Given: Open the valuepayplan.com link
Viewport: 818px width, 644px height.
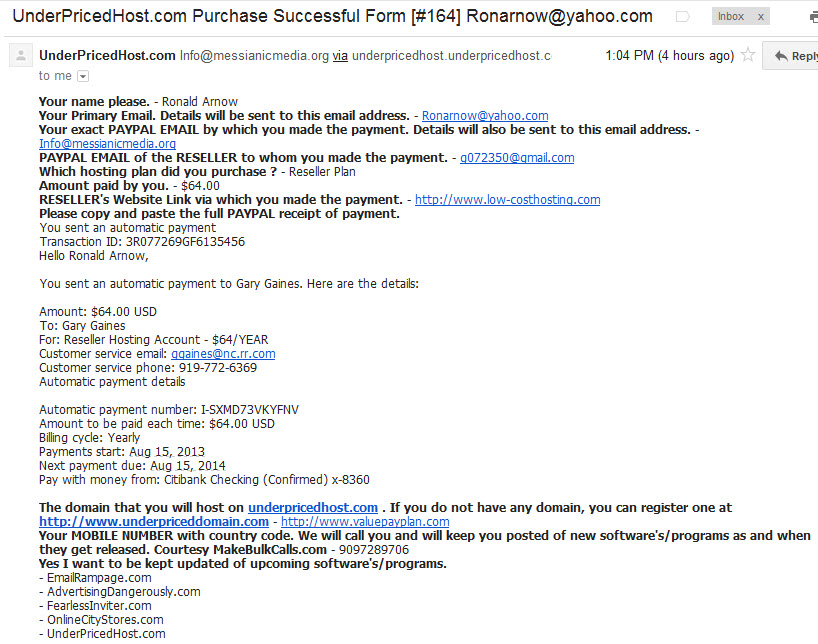Looking at the screenshot, I should point(365,521).
